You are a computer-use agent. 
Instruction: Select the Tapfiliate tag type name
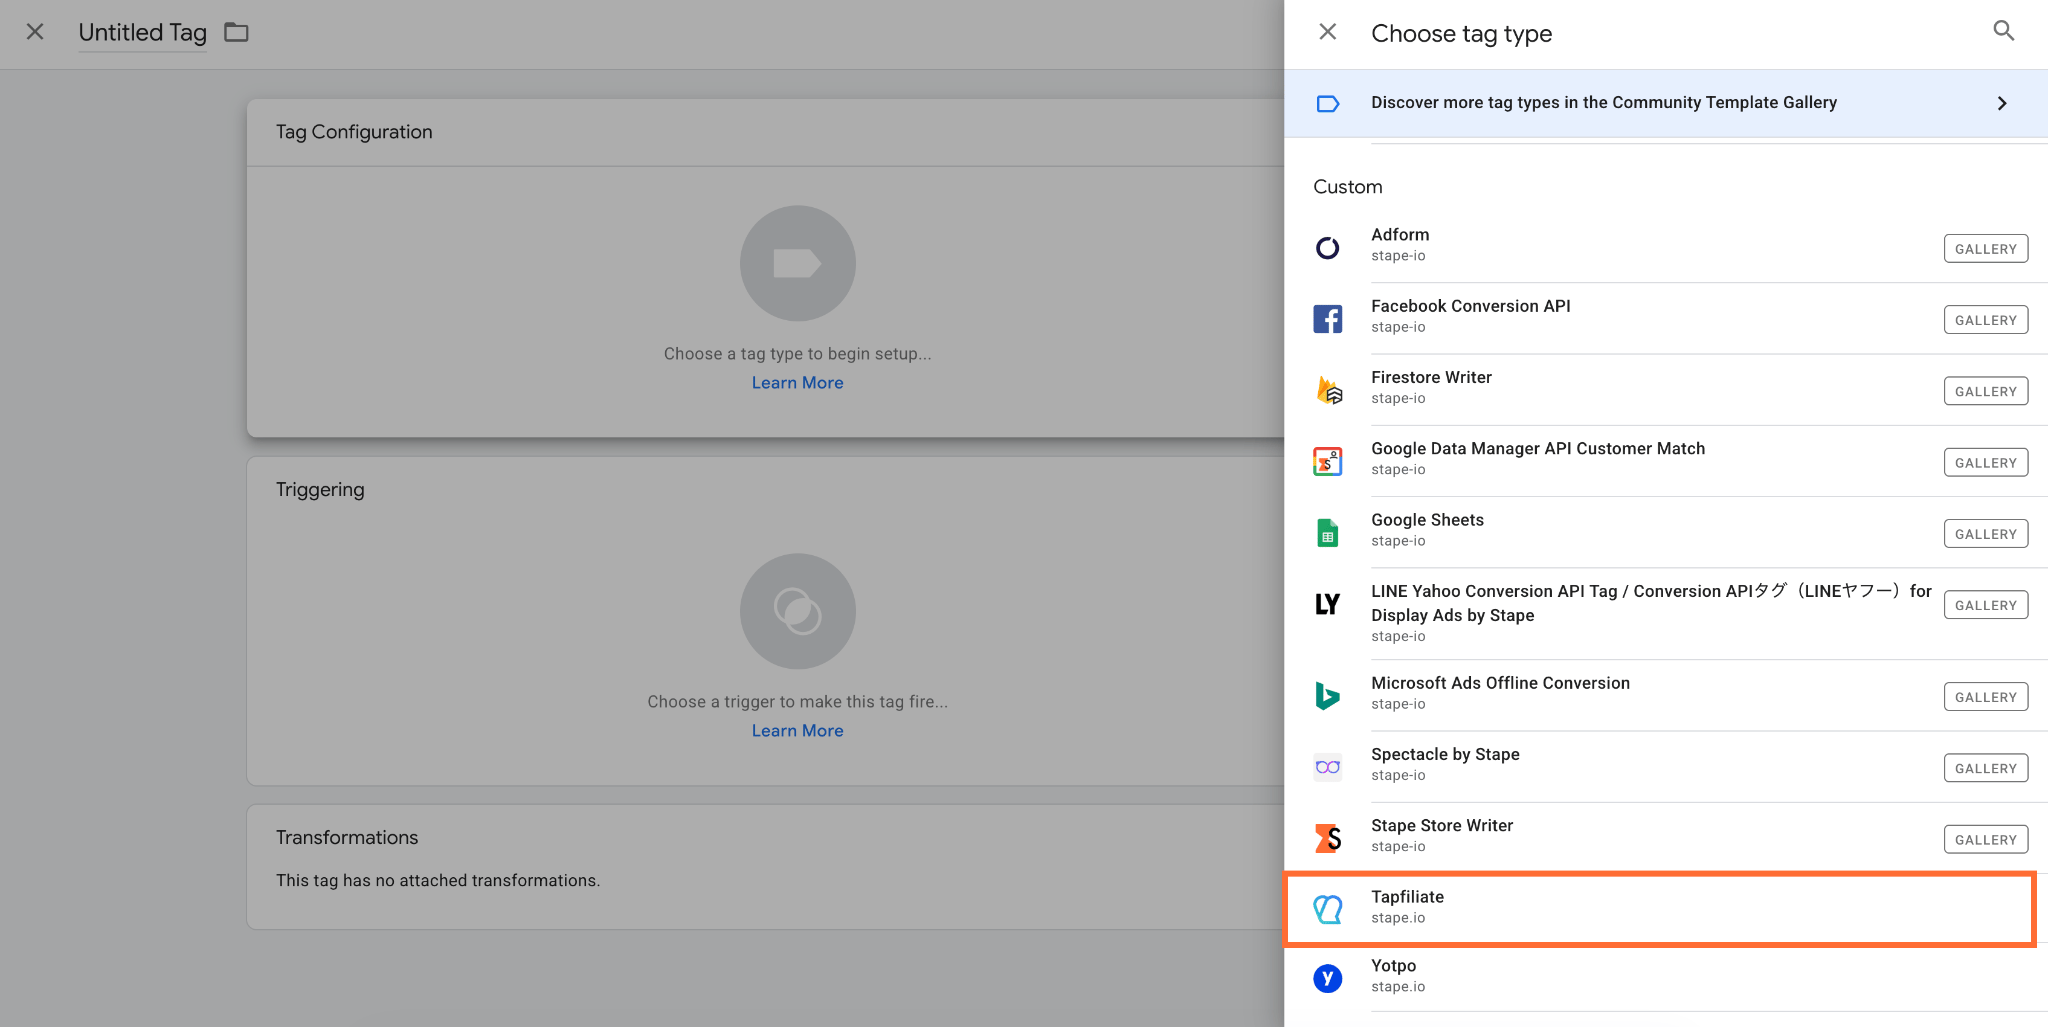click(1407, 897)
